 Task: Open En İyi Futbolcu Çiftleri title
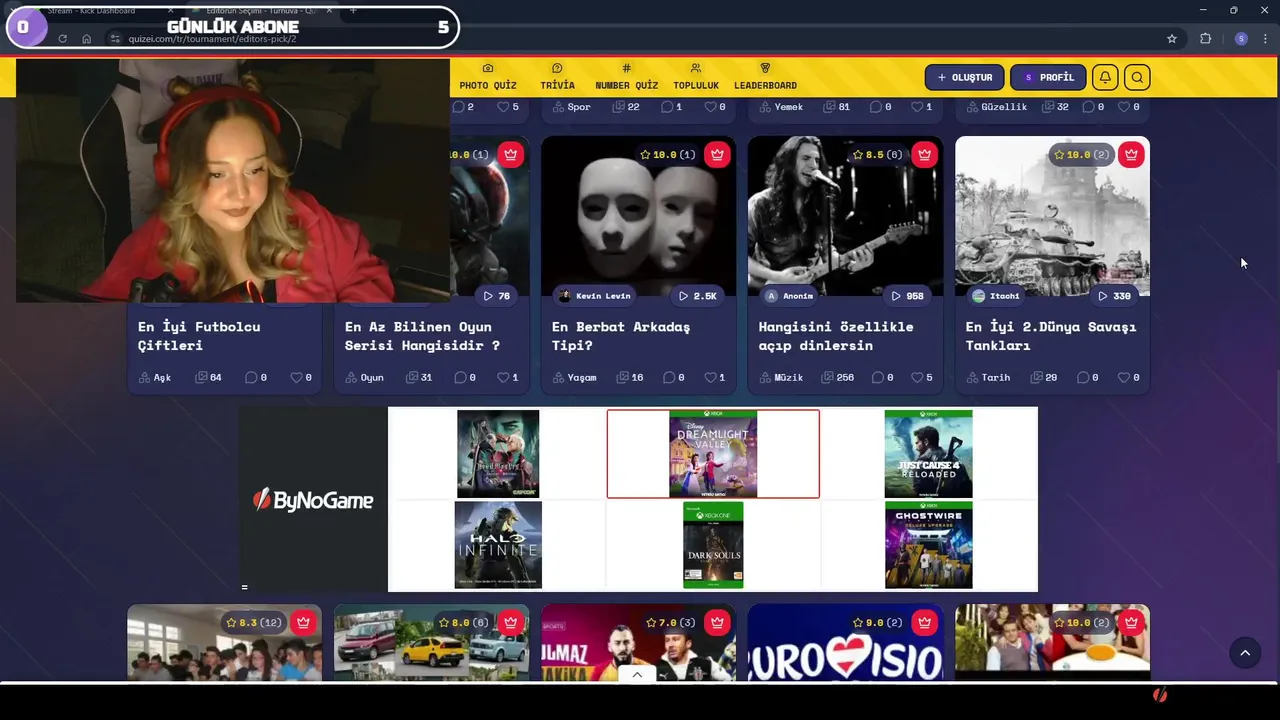[199, 336]
